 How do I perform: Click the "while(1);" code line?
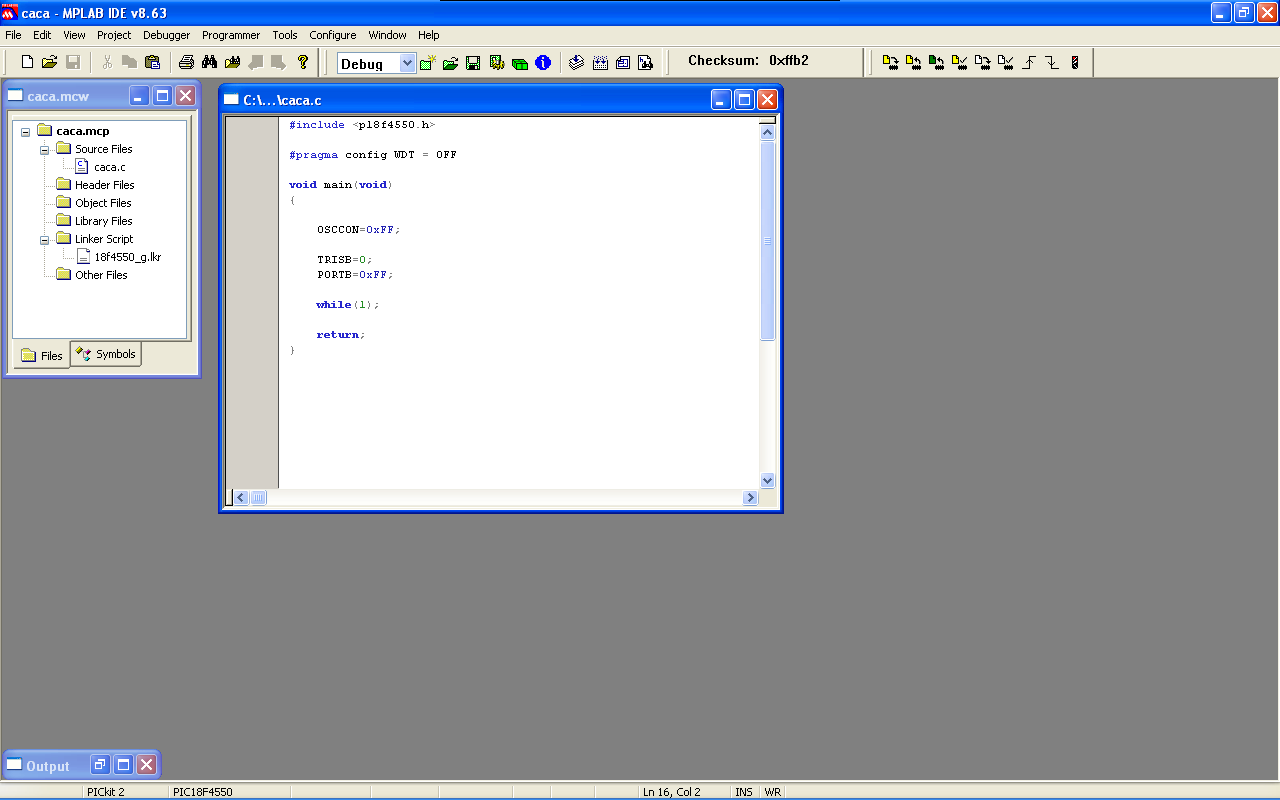pos(348,305)
